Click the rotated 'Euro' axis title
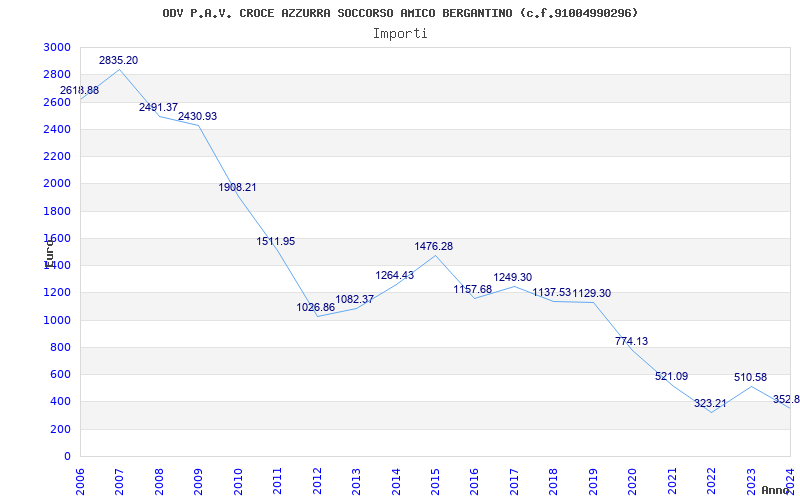This screenshot has width=800, height=500. click(48, 253)
